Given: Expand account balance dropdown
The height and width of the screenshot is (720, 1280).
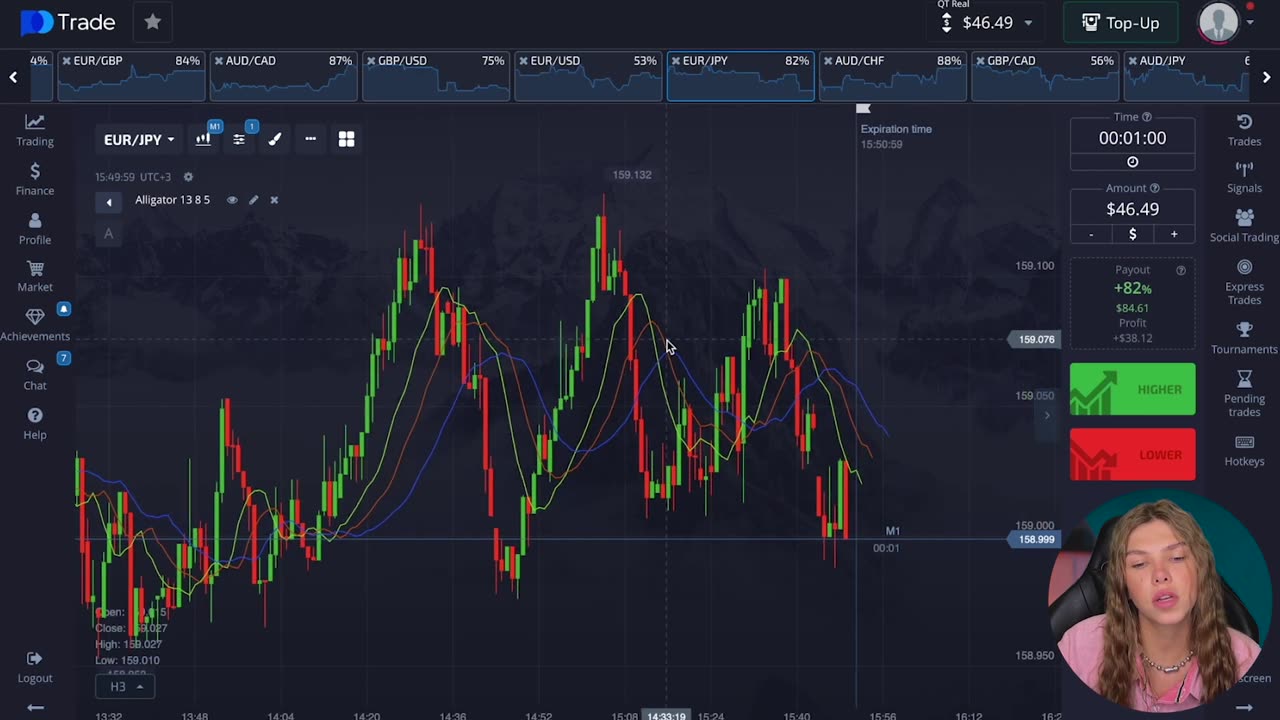Looking at the screenshot, I should click(1028, 23).
